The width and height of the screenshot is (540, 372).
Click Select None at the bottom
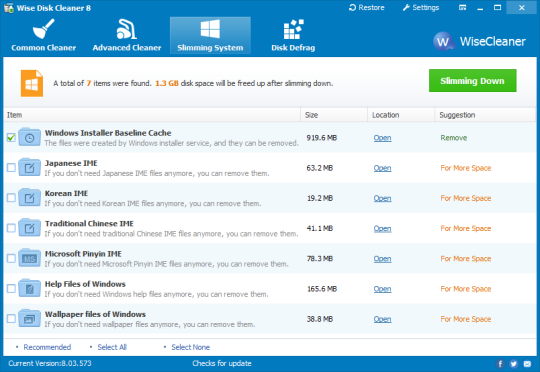190,347
